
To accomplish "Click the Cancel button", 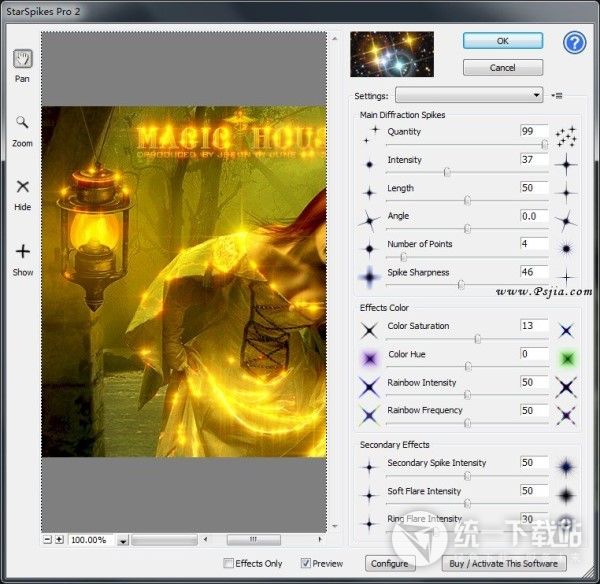I will click(502, 67).
